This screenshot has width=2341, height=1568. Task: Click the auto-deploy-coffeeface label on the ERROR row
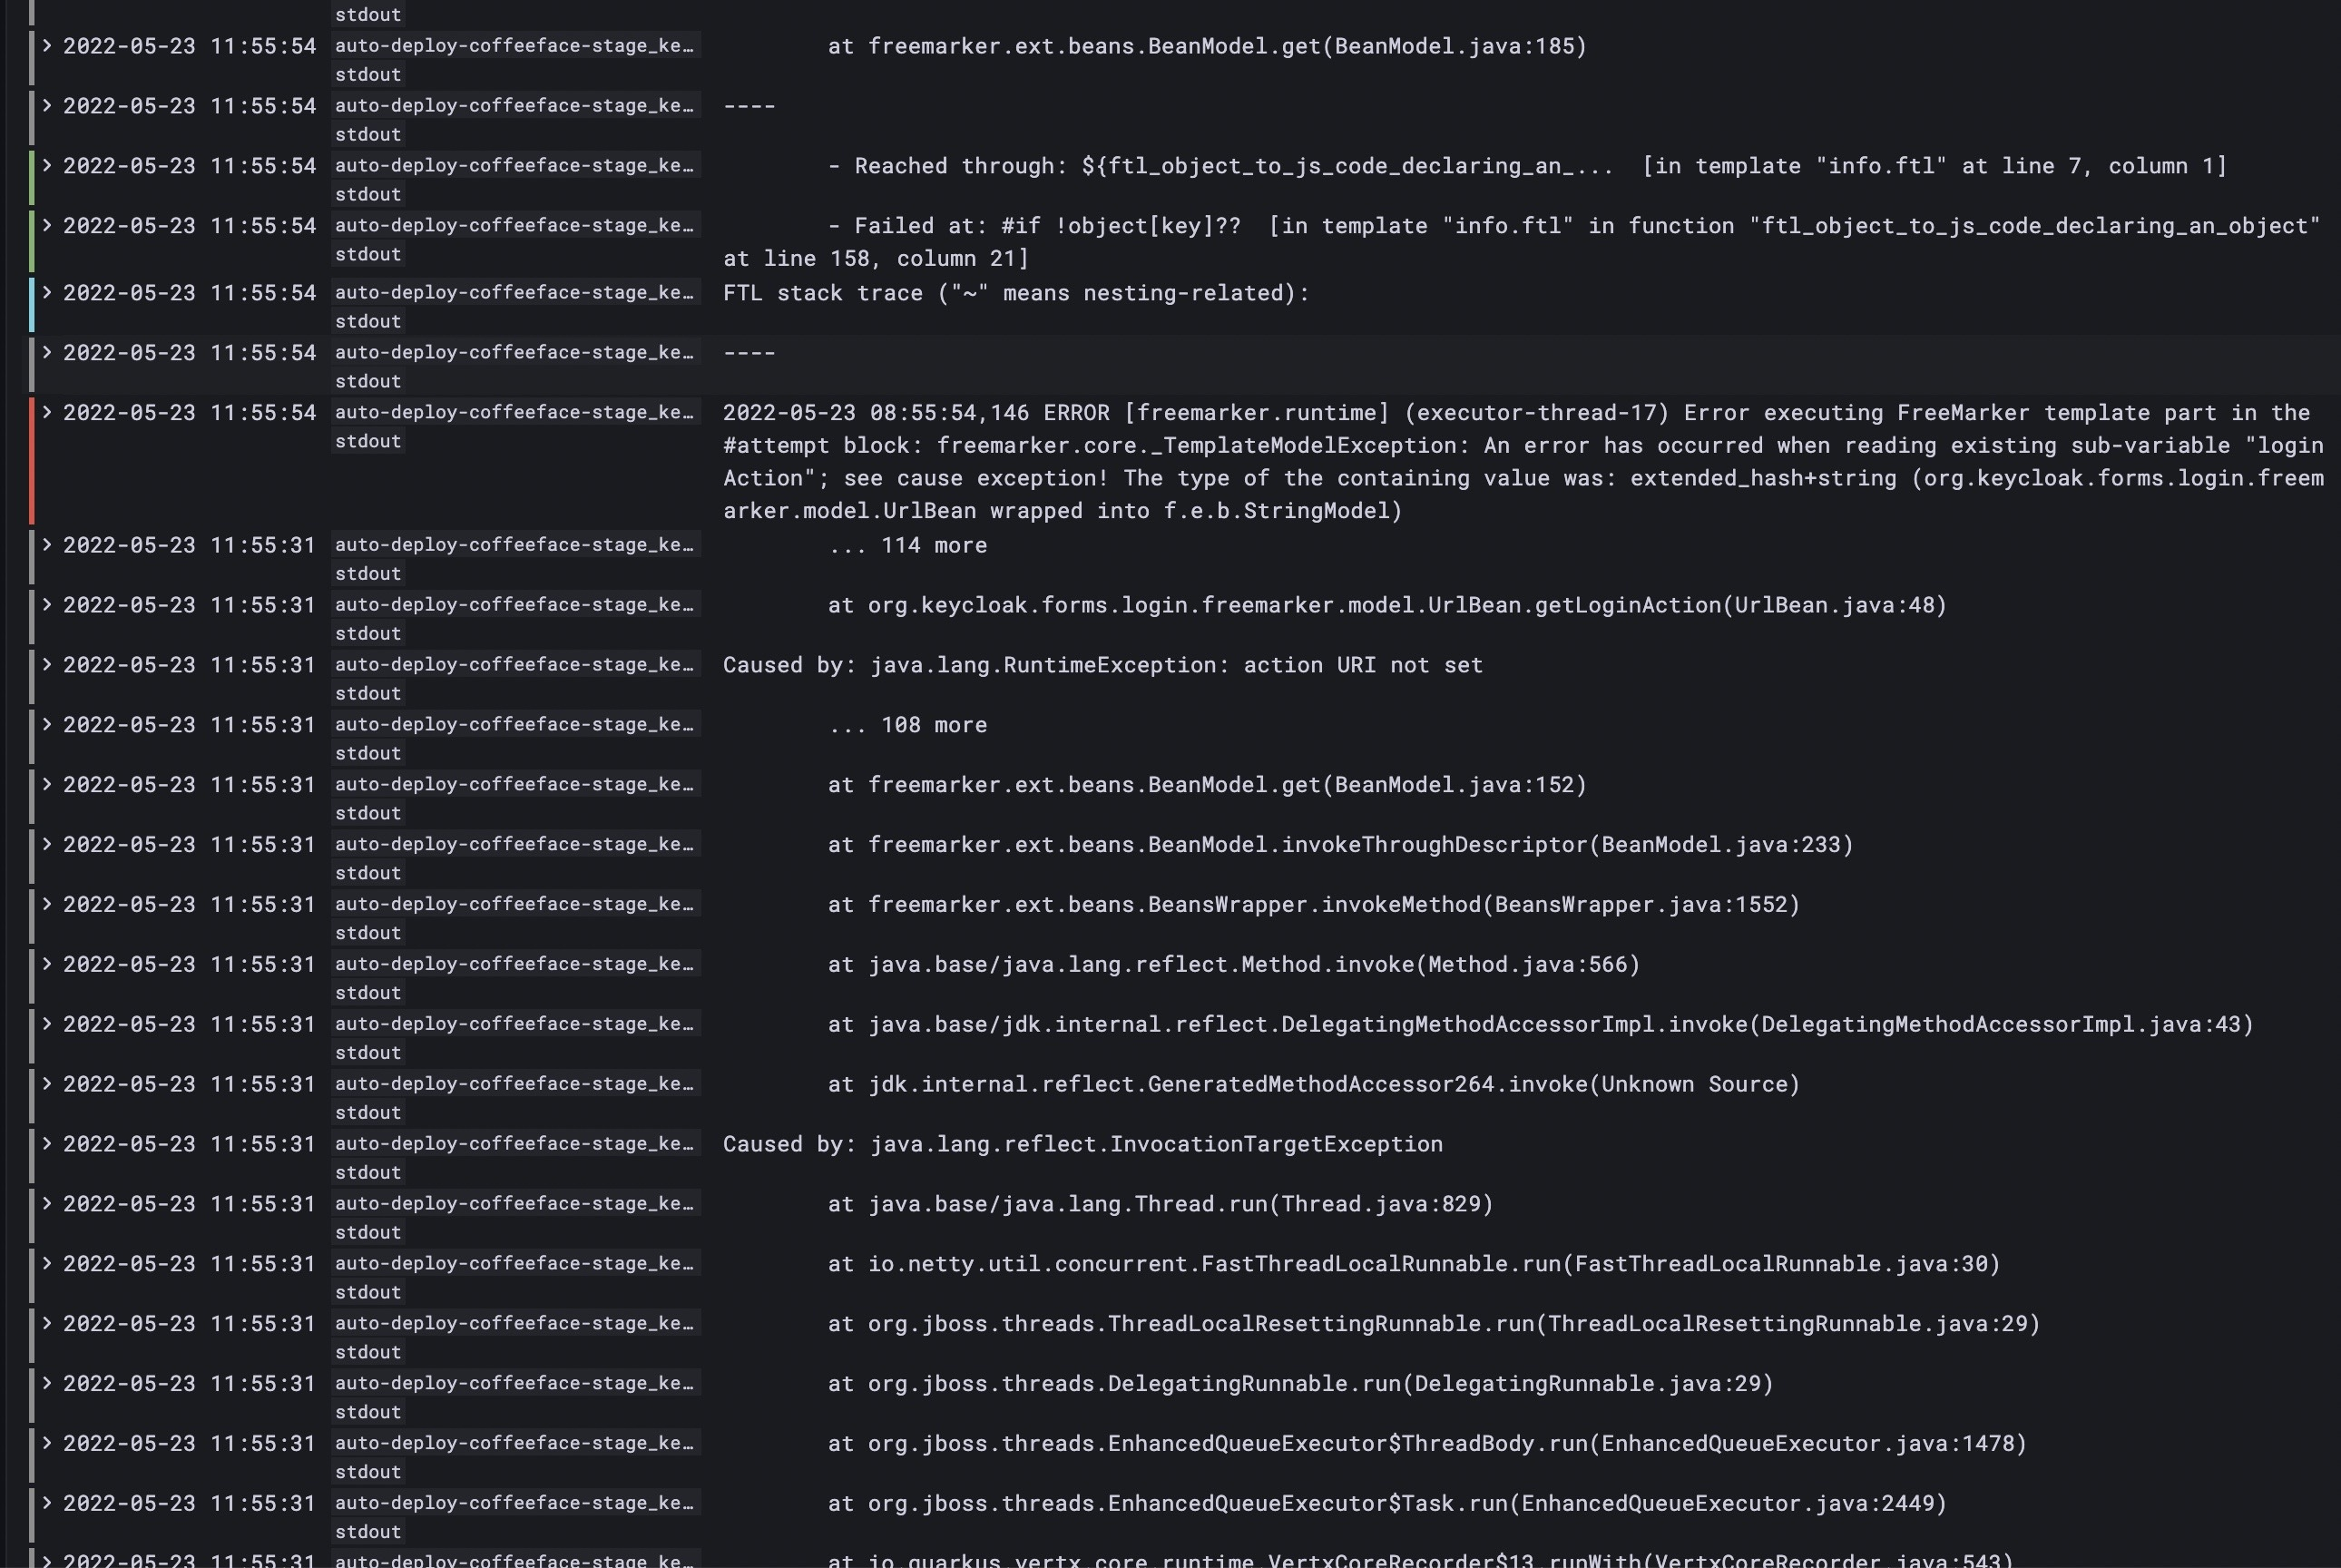[x=515, y=412]
